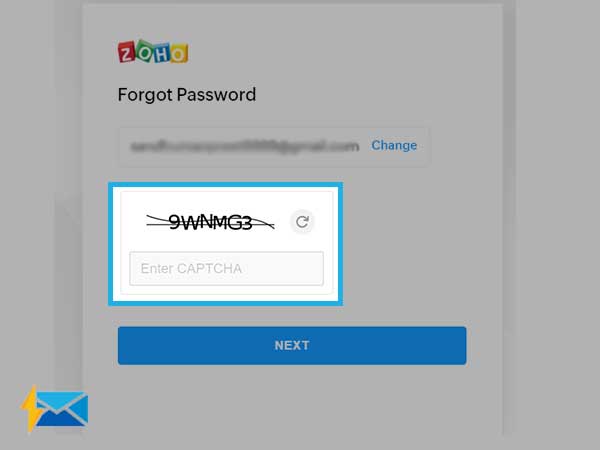This screenshot has height=450, width=600.
Task: Click the yellow O block in logo
Action: click(179, 54)
